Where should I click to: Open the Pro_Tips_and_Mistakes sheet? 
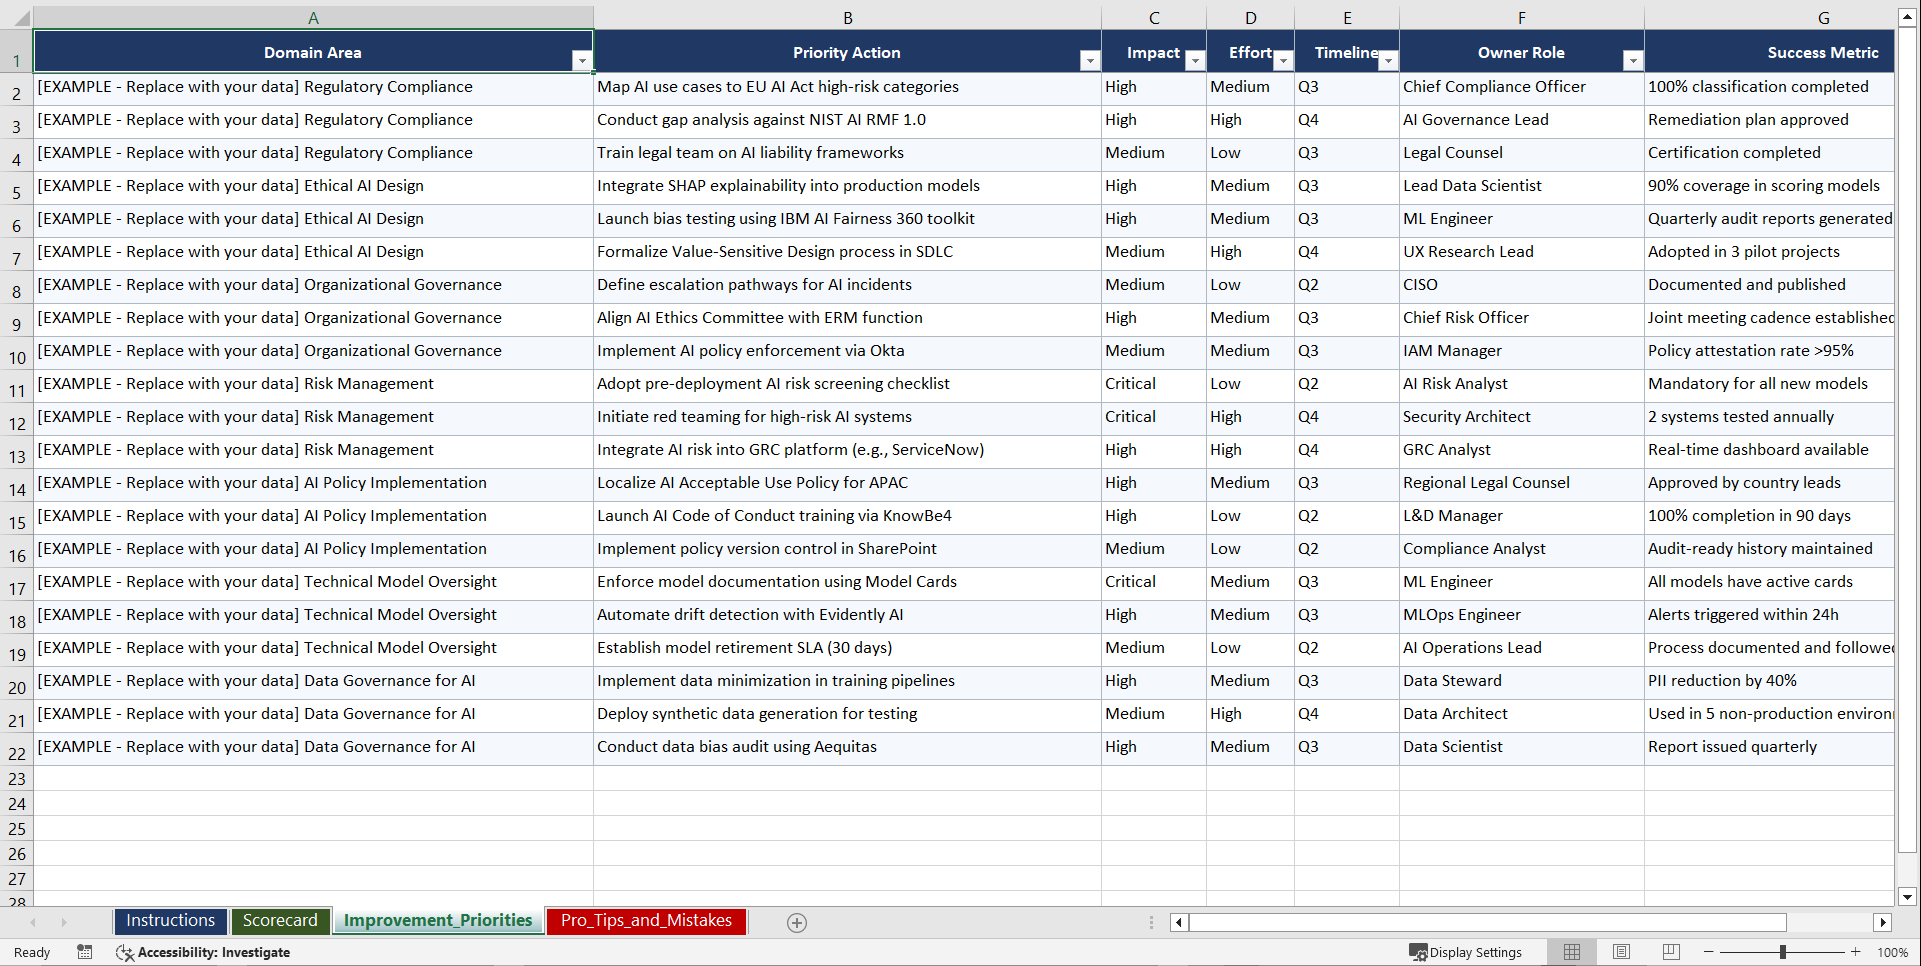click(645, 921)
